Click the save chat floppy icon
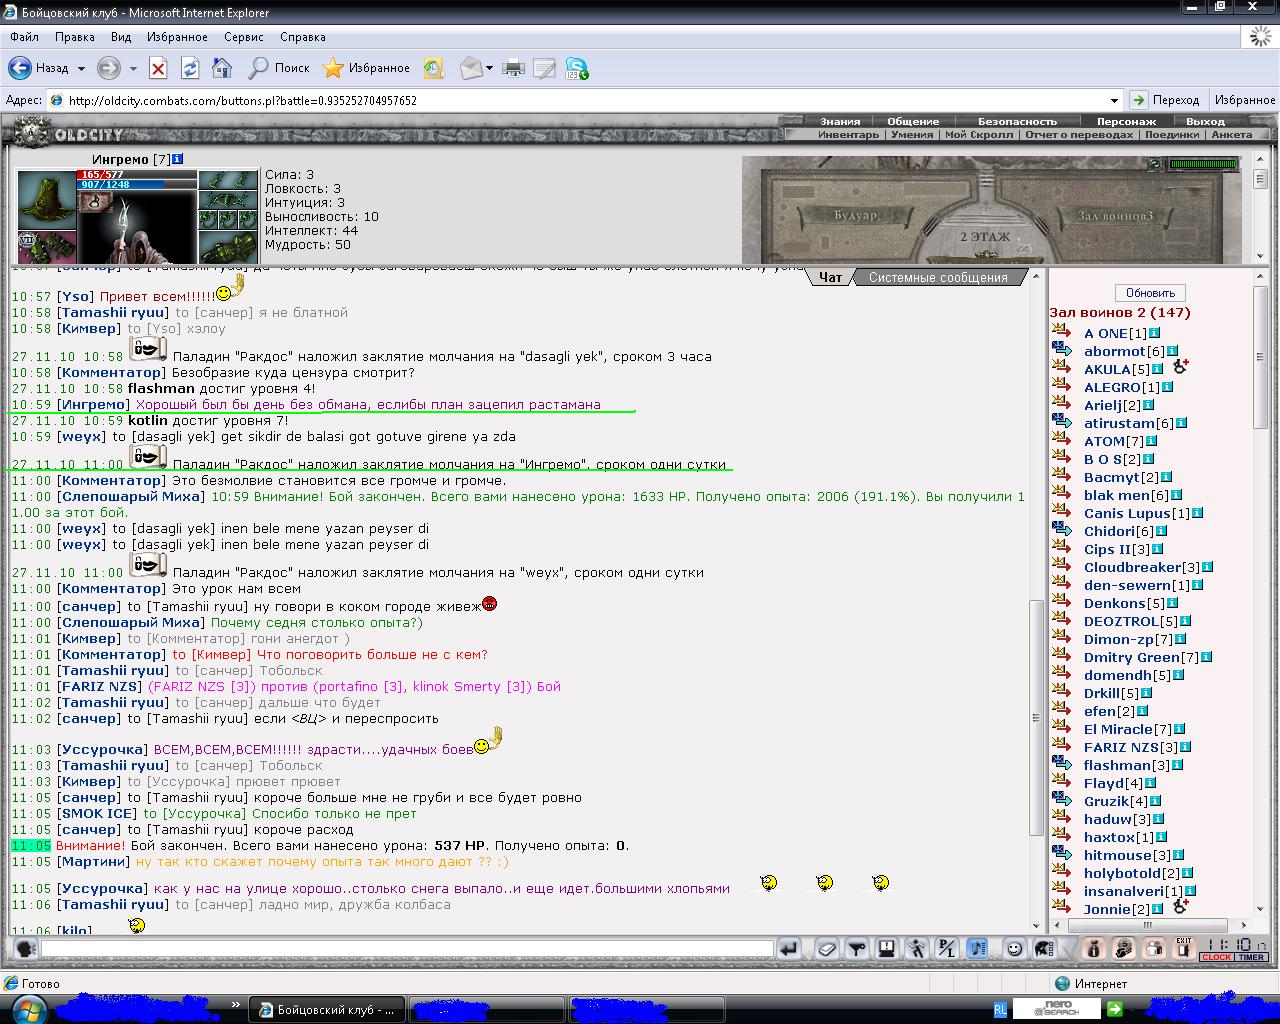Screen dimensions: 1280x1024 point(886,949)
